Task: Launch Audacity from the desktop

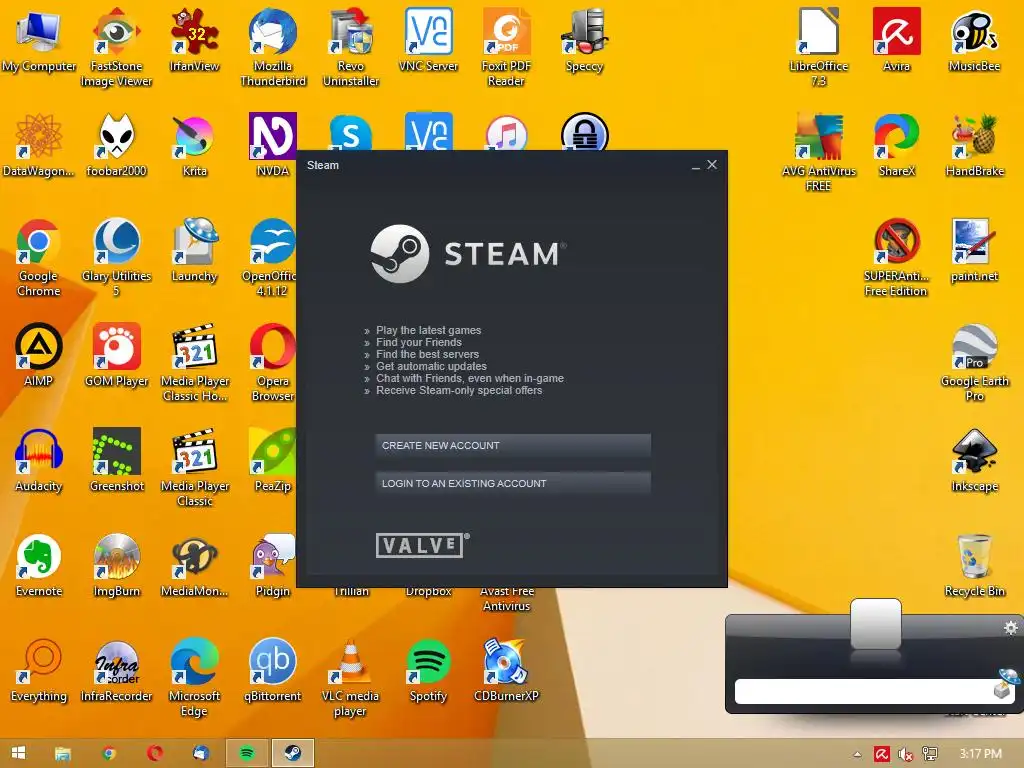Action: [x=39, y=460]
